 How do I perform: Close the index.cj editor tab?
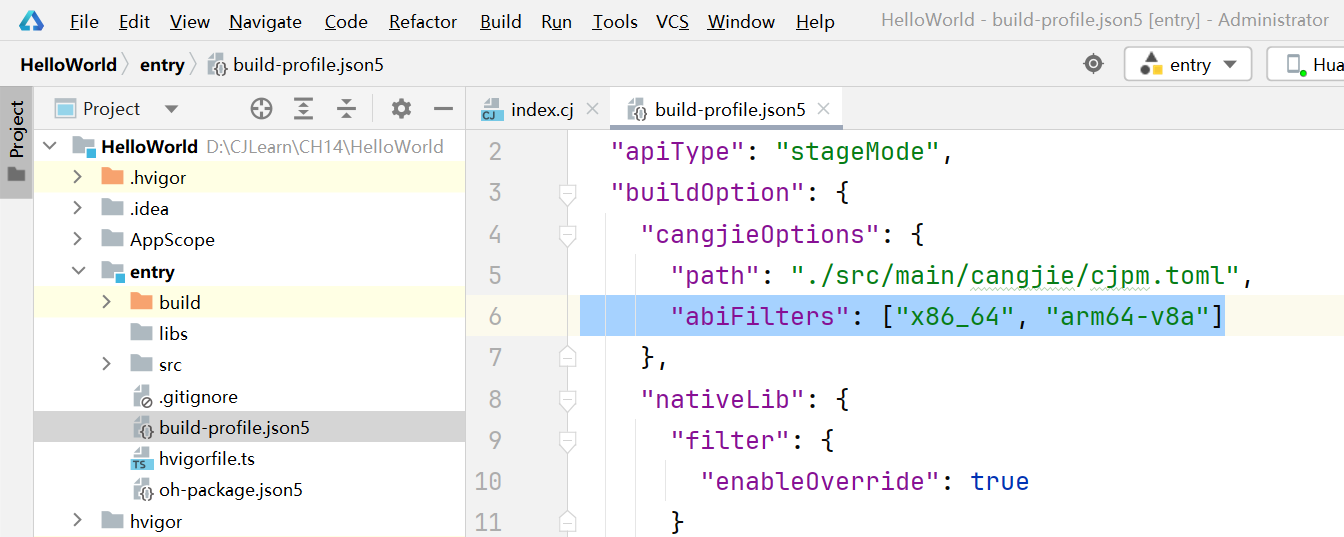pos(592,109)
